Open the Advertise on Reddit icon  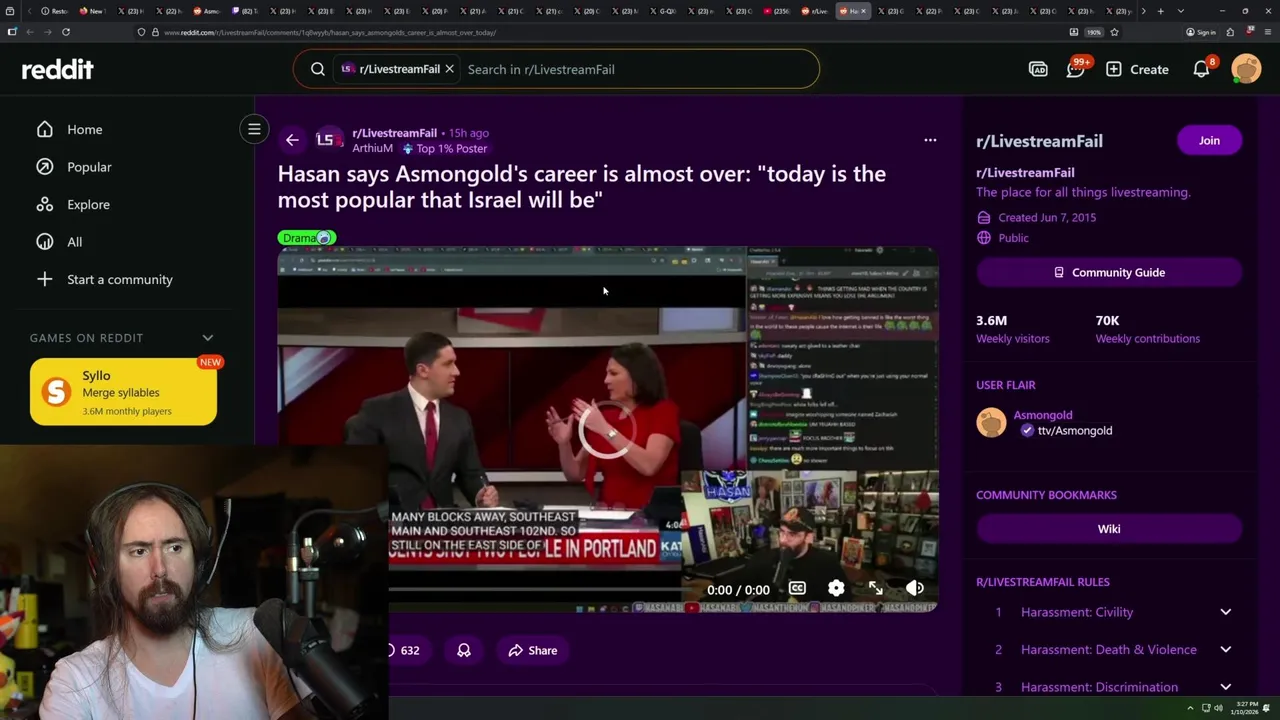(1038, 69)
